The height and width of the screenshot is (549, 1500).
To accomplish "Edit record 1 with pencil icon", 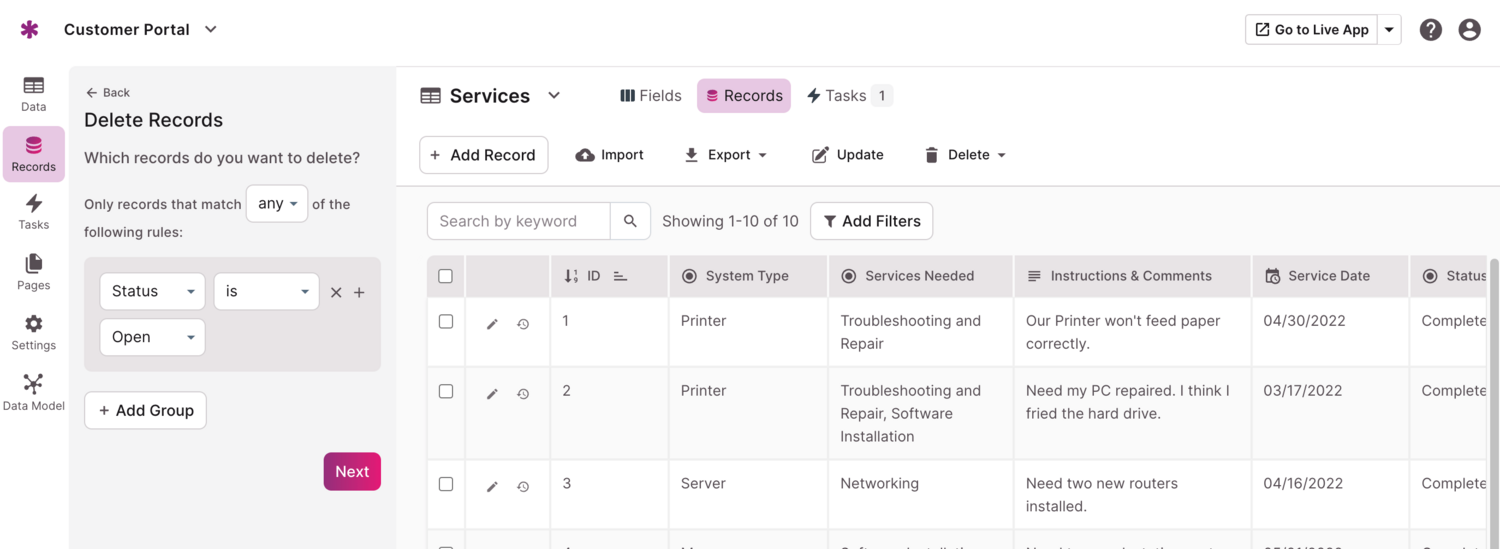I will pyautogui.click(x=492, y=324).
